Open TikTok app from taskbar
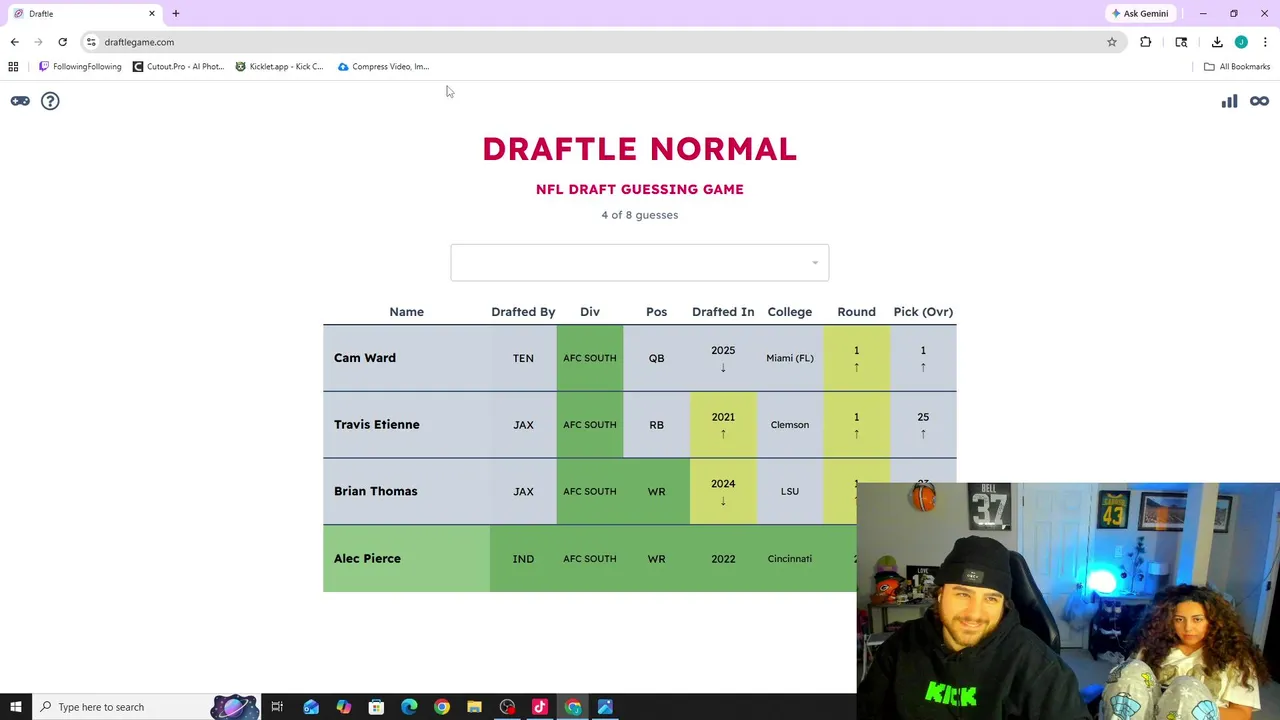This screenshot has width=1280, height=720. coord(540,707)
